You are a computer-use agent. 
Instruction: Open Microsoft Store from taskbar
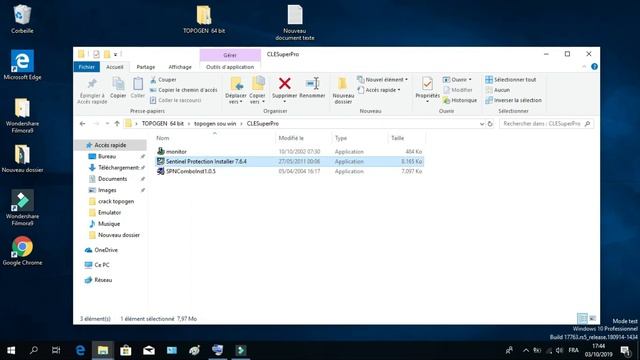[126, 350]
